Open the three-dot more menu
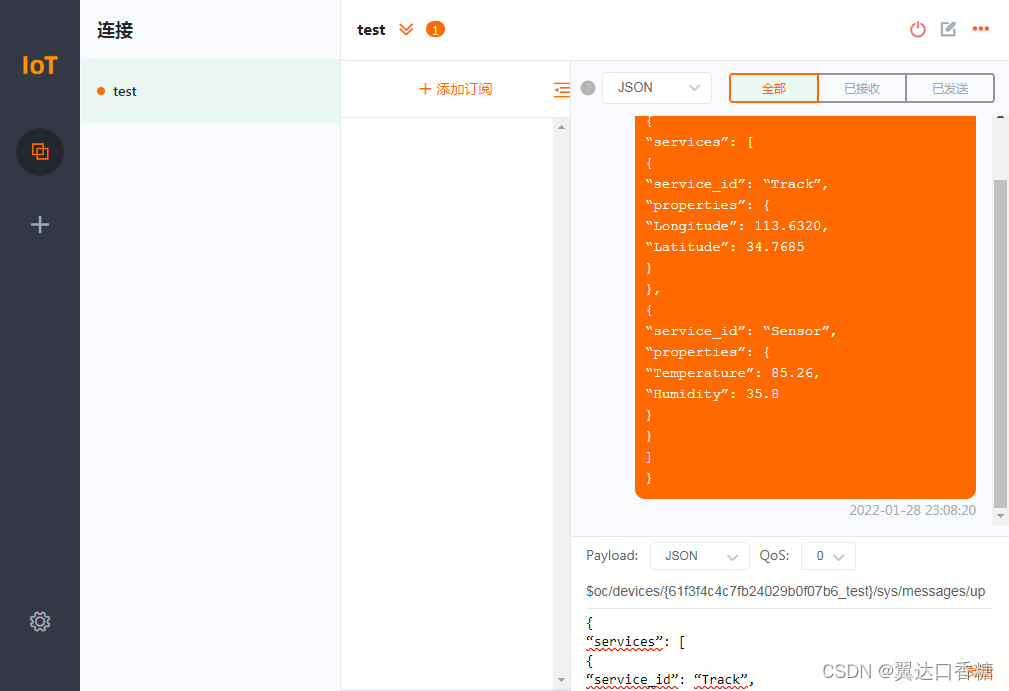This screenshot has height=691, width=1009. point(981,28)
